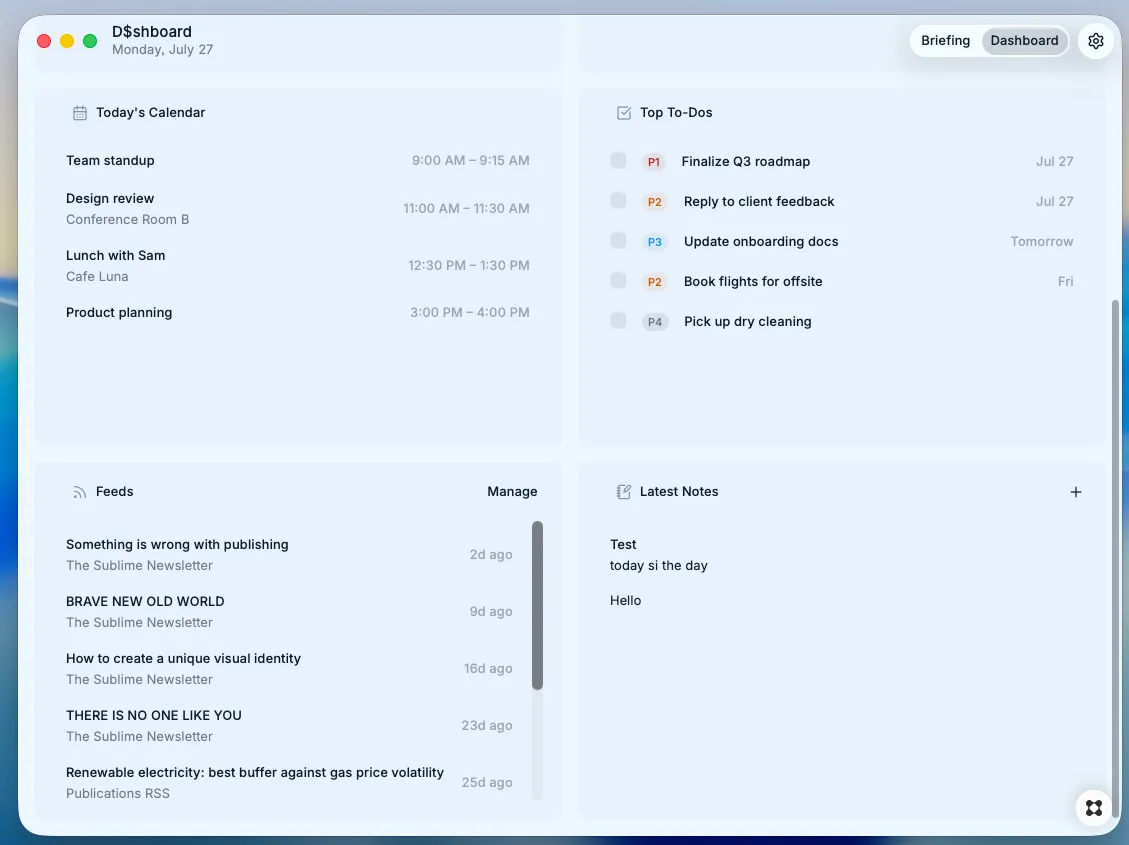Click the 25d ago timestamp
Image resolution: width=1129 pixels, height=845 pixels.
487,782
